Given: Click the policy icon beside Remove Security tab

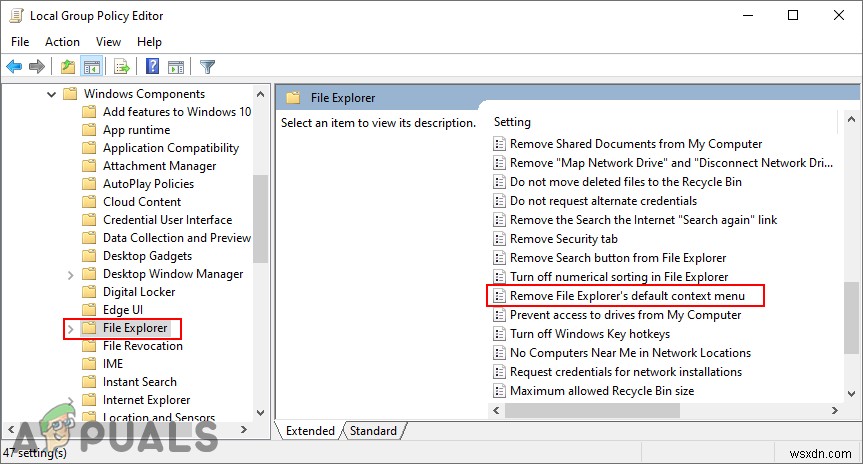Looking at the screenshot, I should (x=499, y=239).
